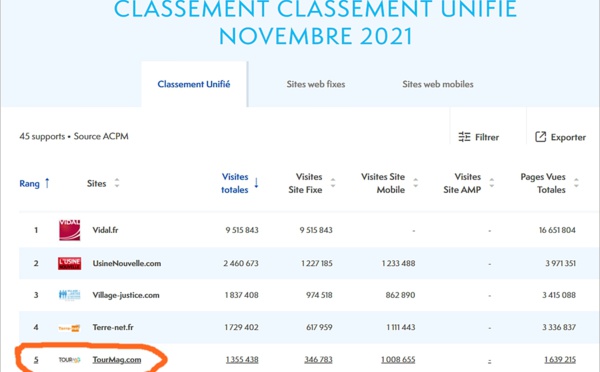This screenshot has width=600, height=372.
Task: Click the Village-justice.com site name
Action: [x=126, y=295]
